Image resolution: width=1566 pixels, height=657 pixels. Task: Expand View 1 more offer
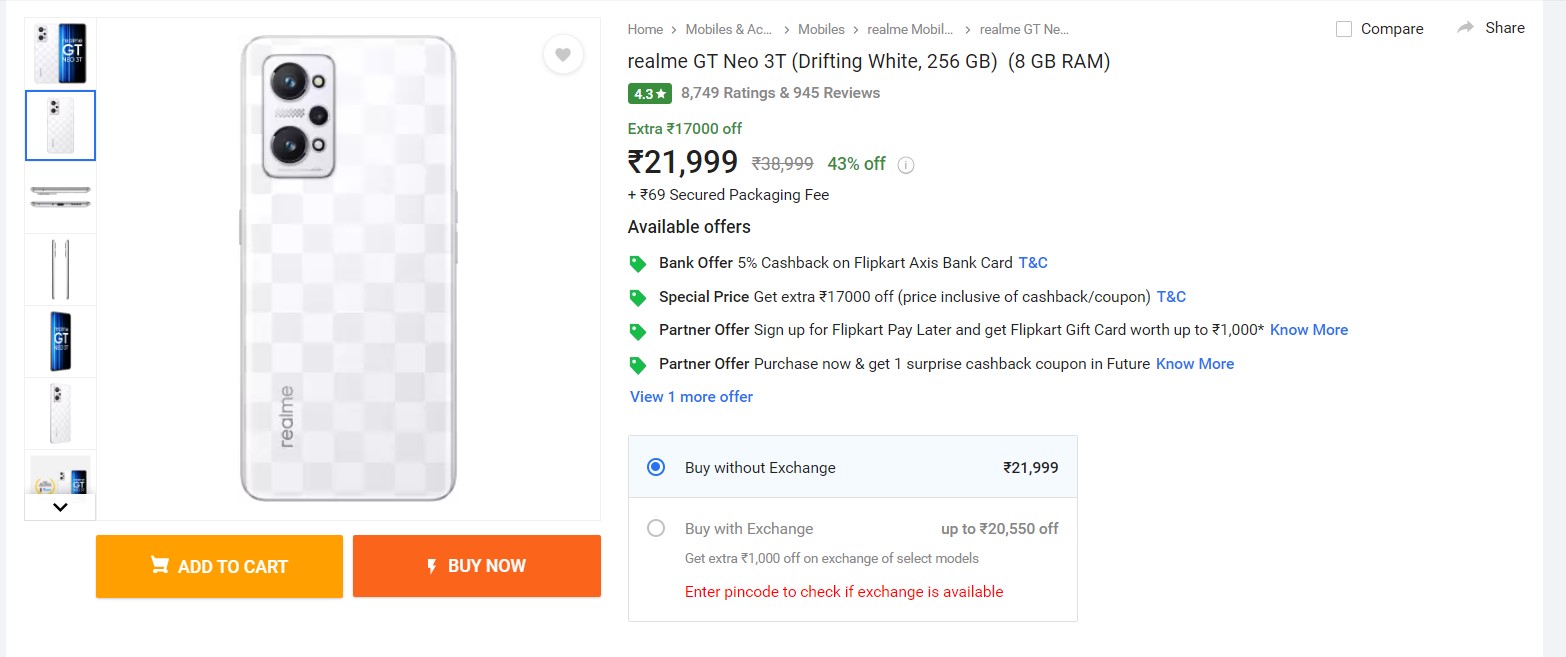pos(691,397)
